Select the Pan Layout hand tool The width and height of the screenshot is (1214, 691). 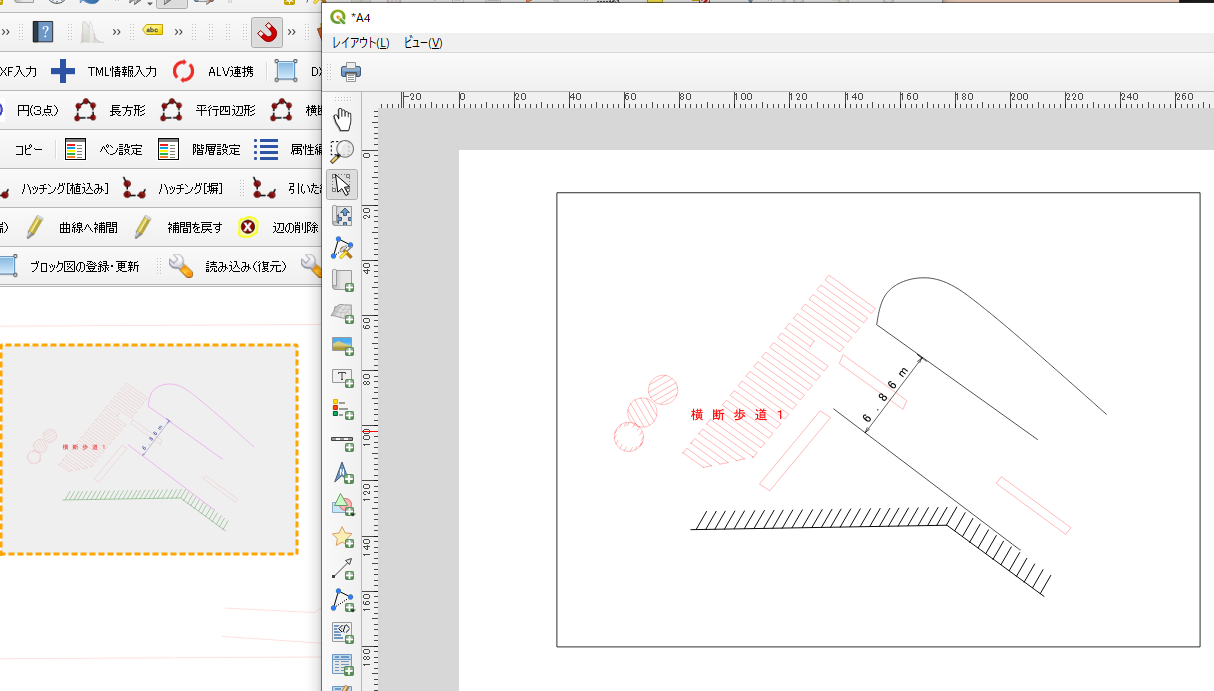pyautogui.click(x=342, y=120)
